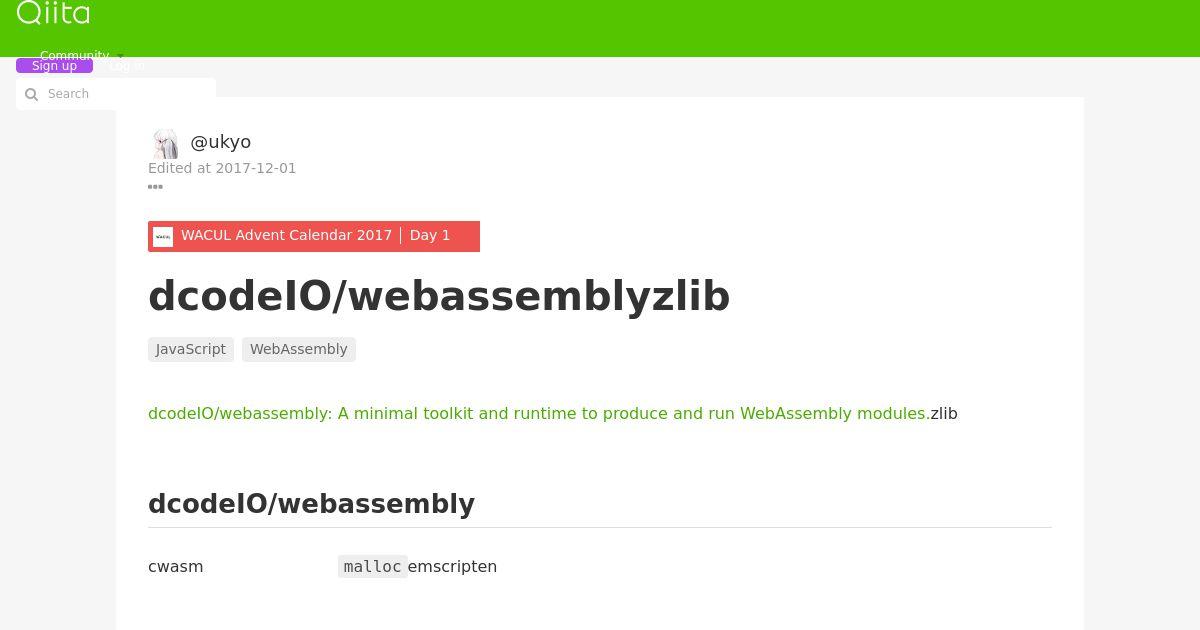Image resolution: width=1200 pixels, height=630 pixels.
Task: Click the dcodeIO/webassembly section heading
Action: (311, 503)
